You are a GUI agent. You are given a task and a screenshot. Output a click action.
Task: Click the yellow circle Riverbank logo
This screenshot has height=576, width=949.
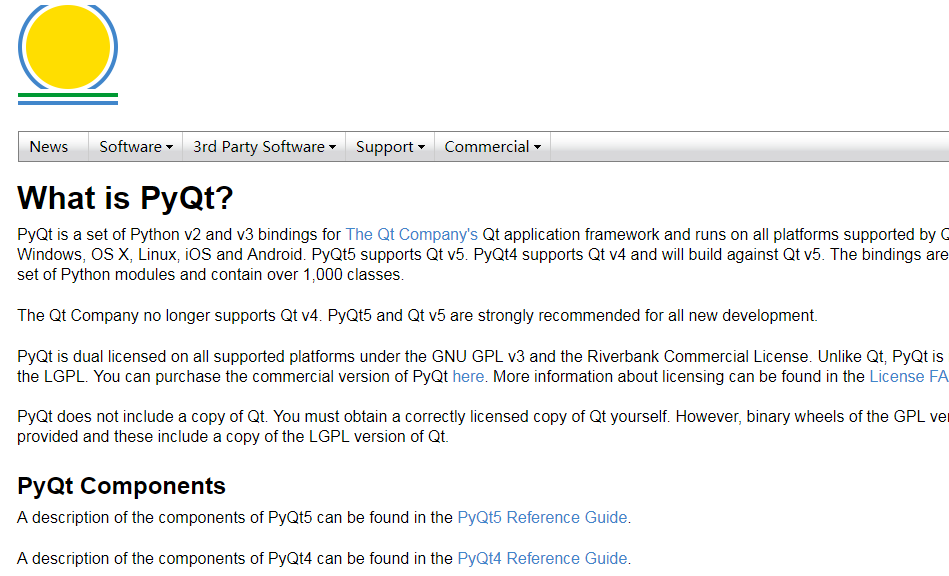67,46
